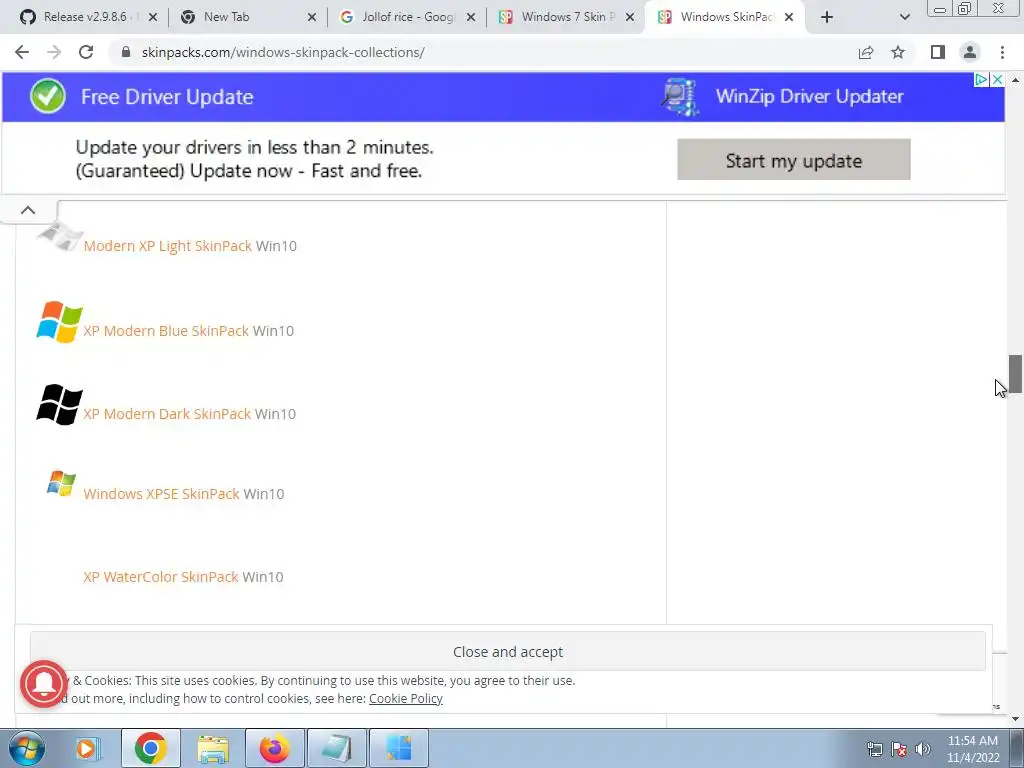Viewport: 1024px width, 768px height.
Task: Click the green checkmark ad icon
Action: pyautogui.click(x=48, y=96)
